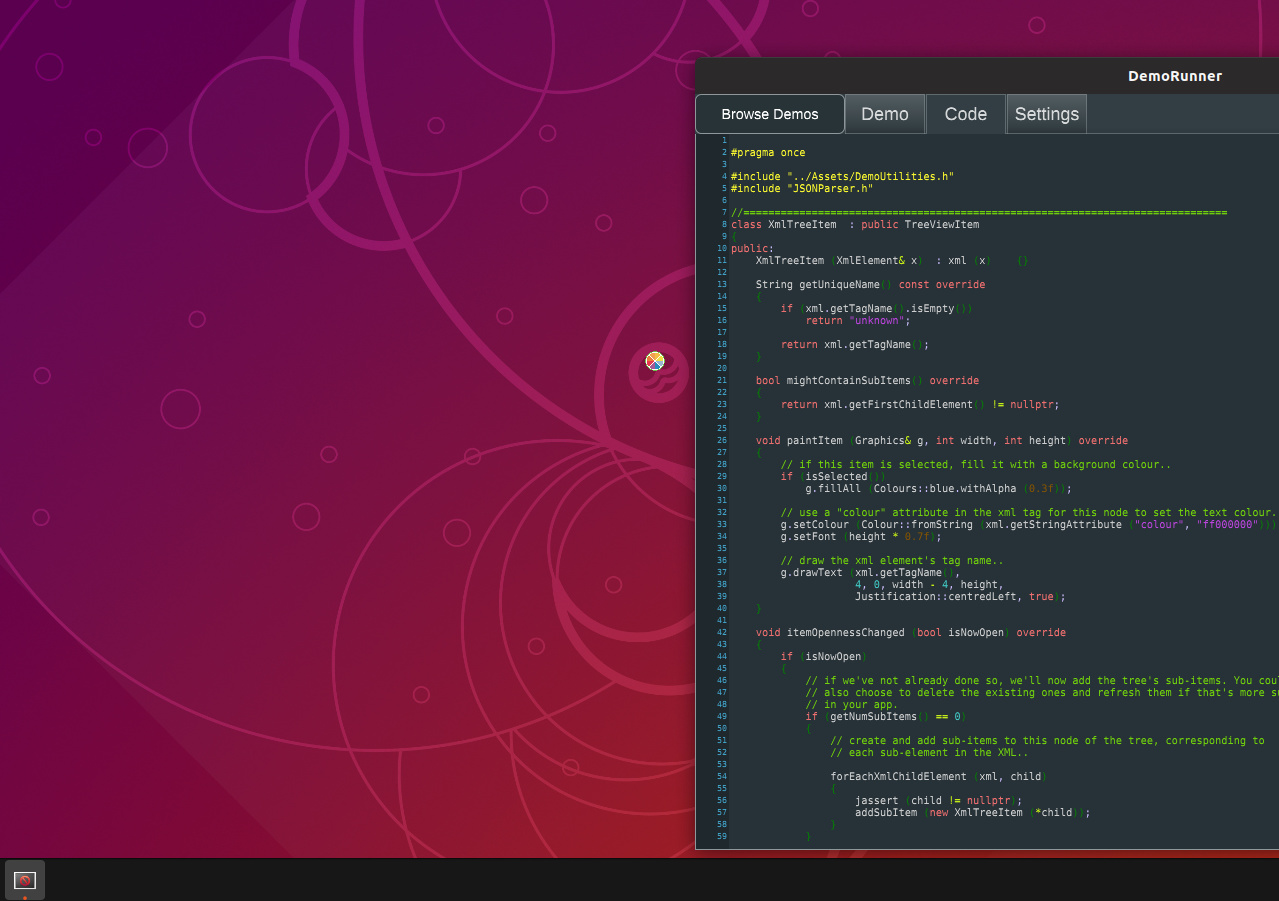
Task: Click line number 26 in the gutter
Action: coord(722,440)
